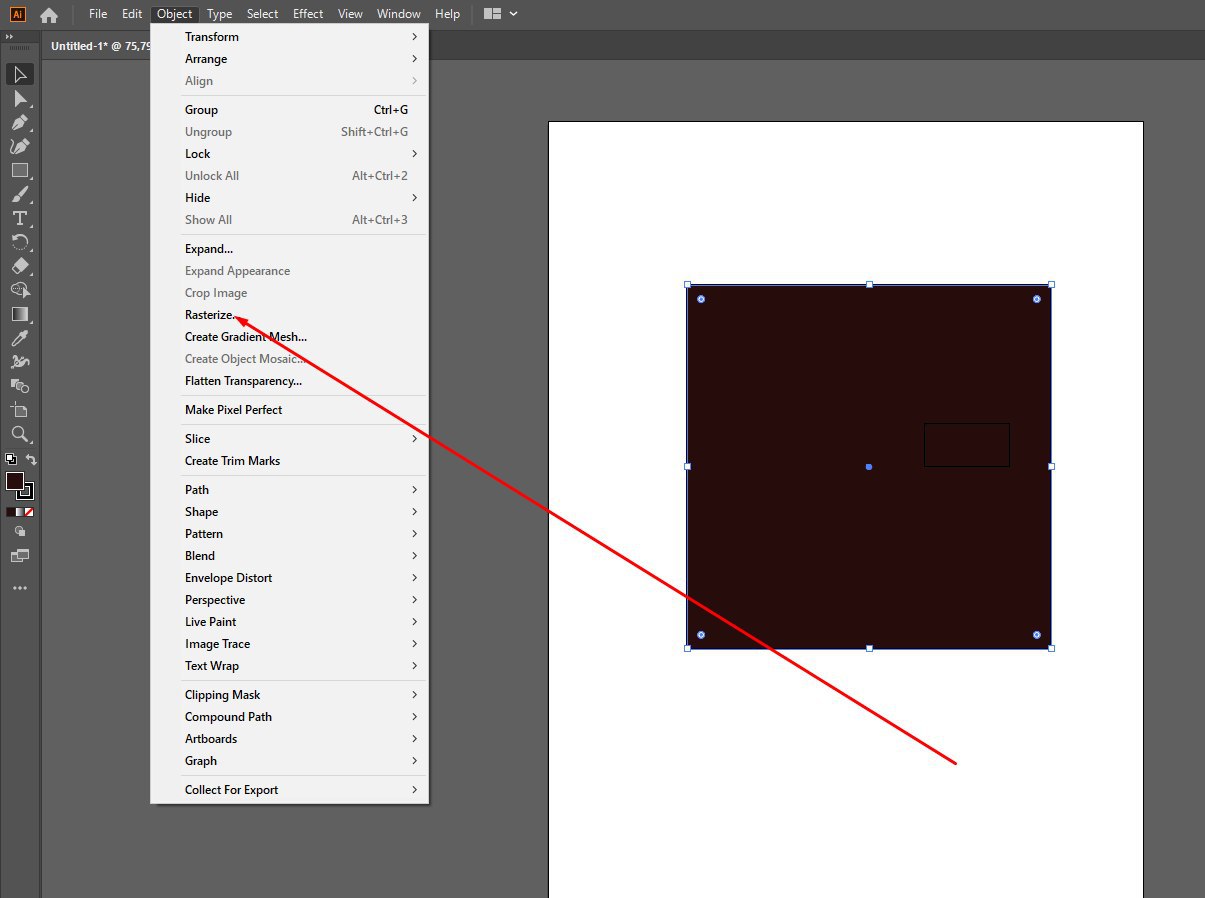Viewport: 1205px width, 898px height.
Task: Select the Eyedropper tool
Action: [20, 338]
